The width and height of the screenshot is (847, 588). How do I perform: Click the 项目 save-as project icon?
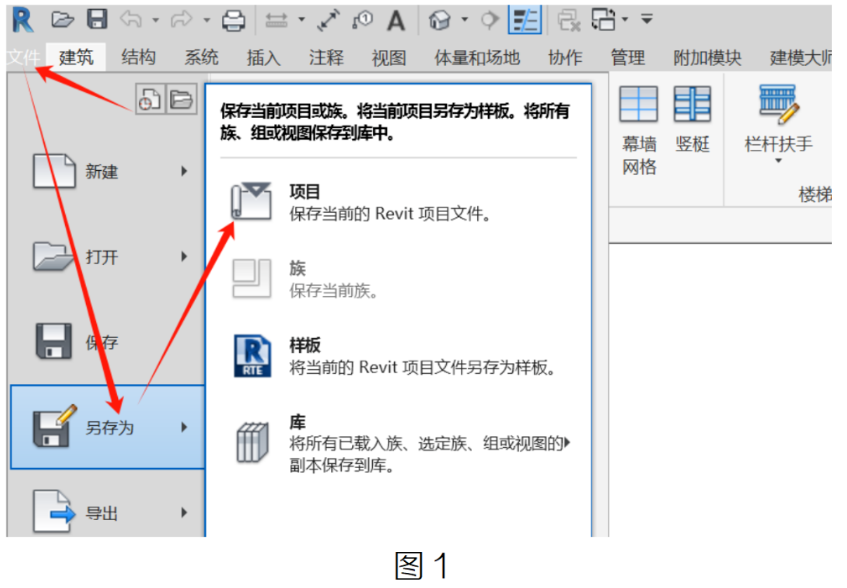tap(252, 202)
